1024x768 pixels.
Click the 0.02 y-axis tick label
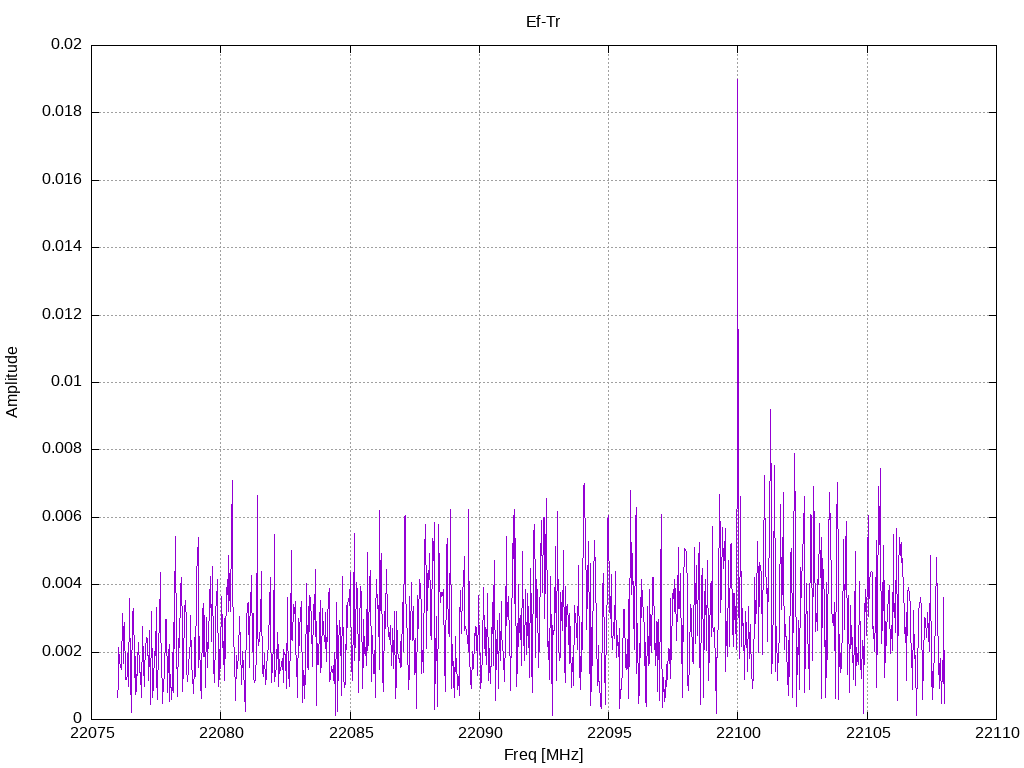pyautogui.click(x=66, y=45)
